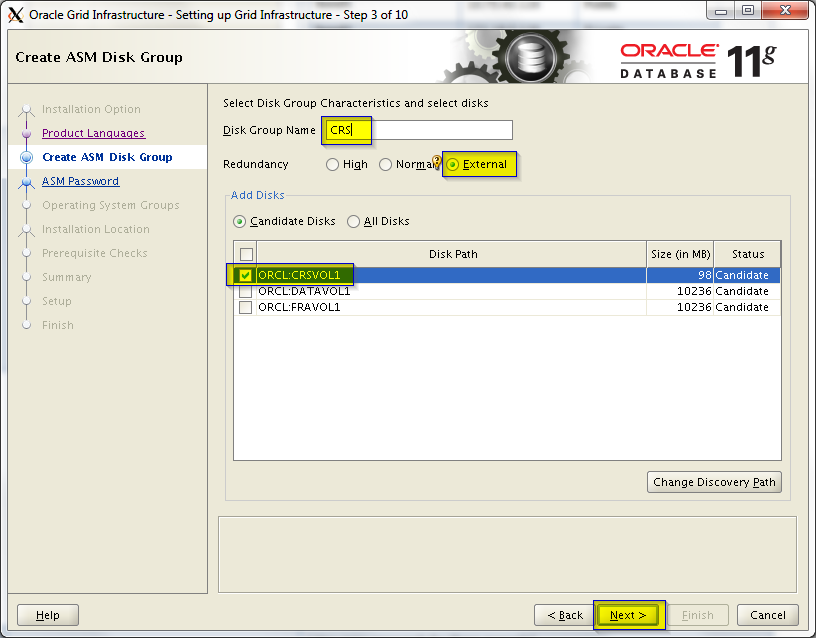Select Normal redundancy option

click(x=385, y=165)
